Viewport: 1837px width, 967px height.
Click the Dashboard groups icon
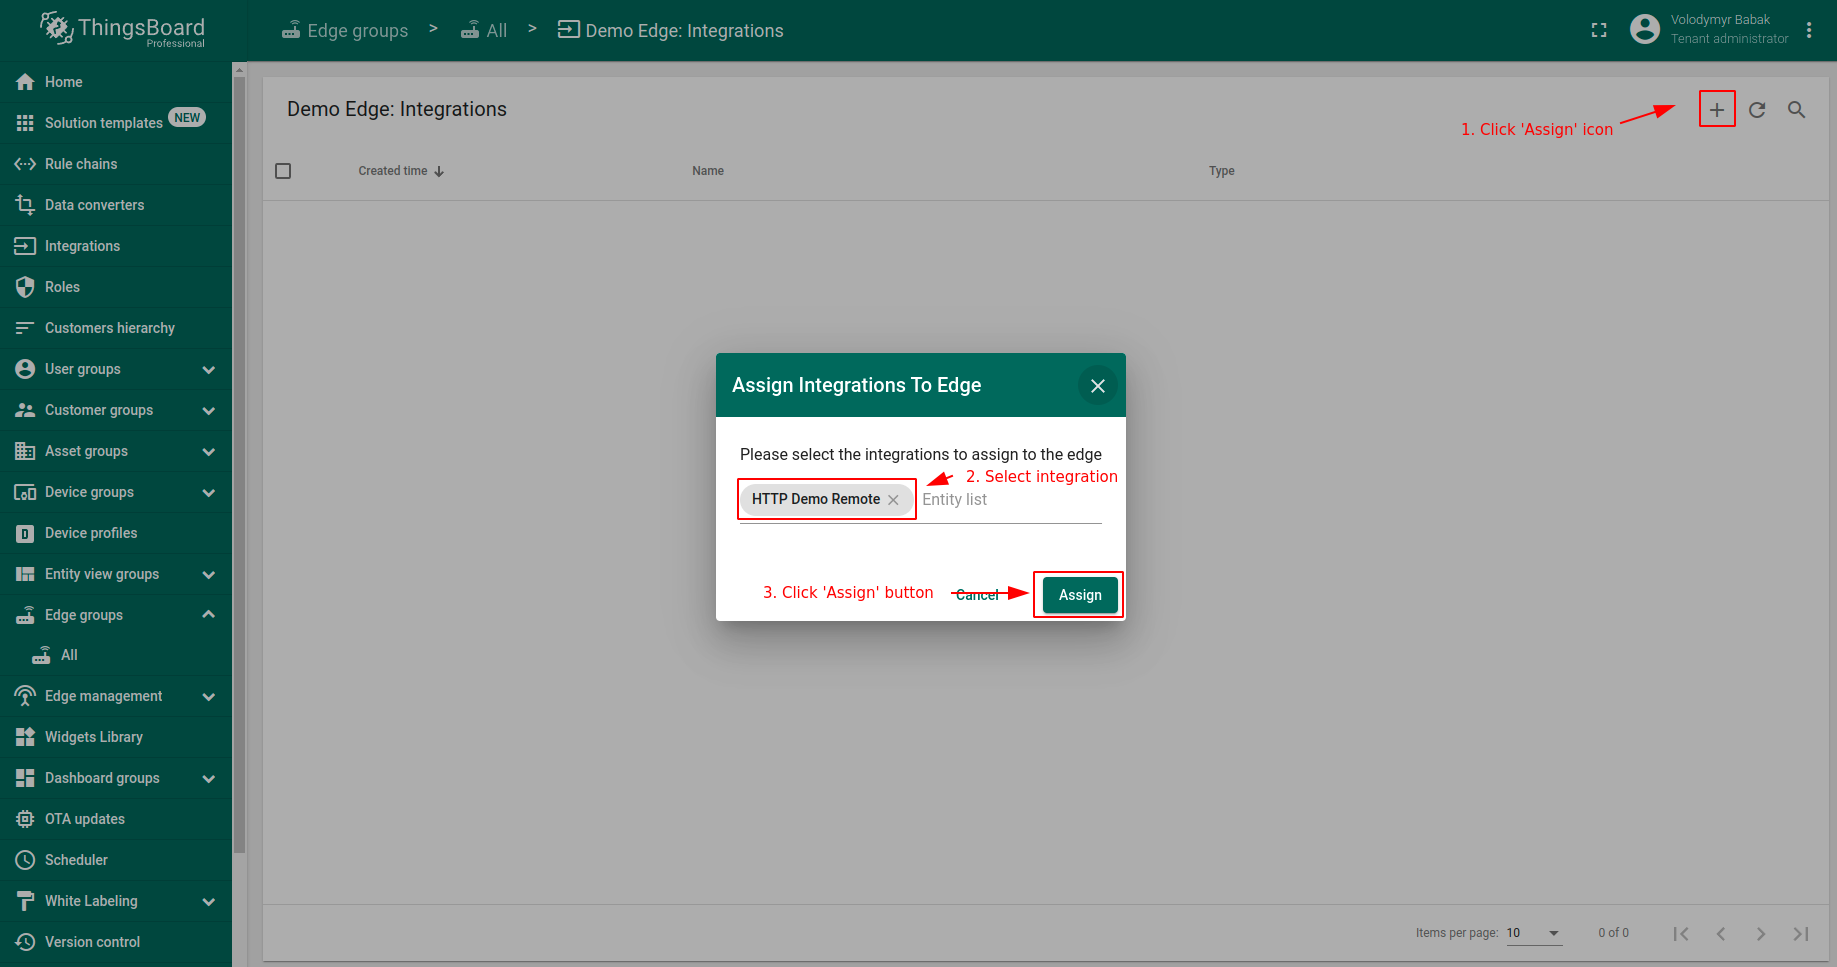[25, 778]
